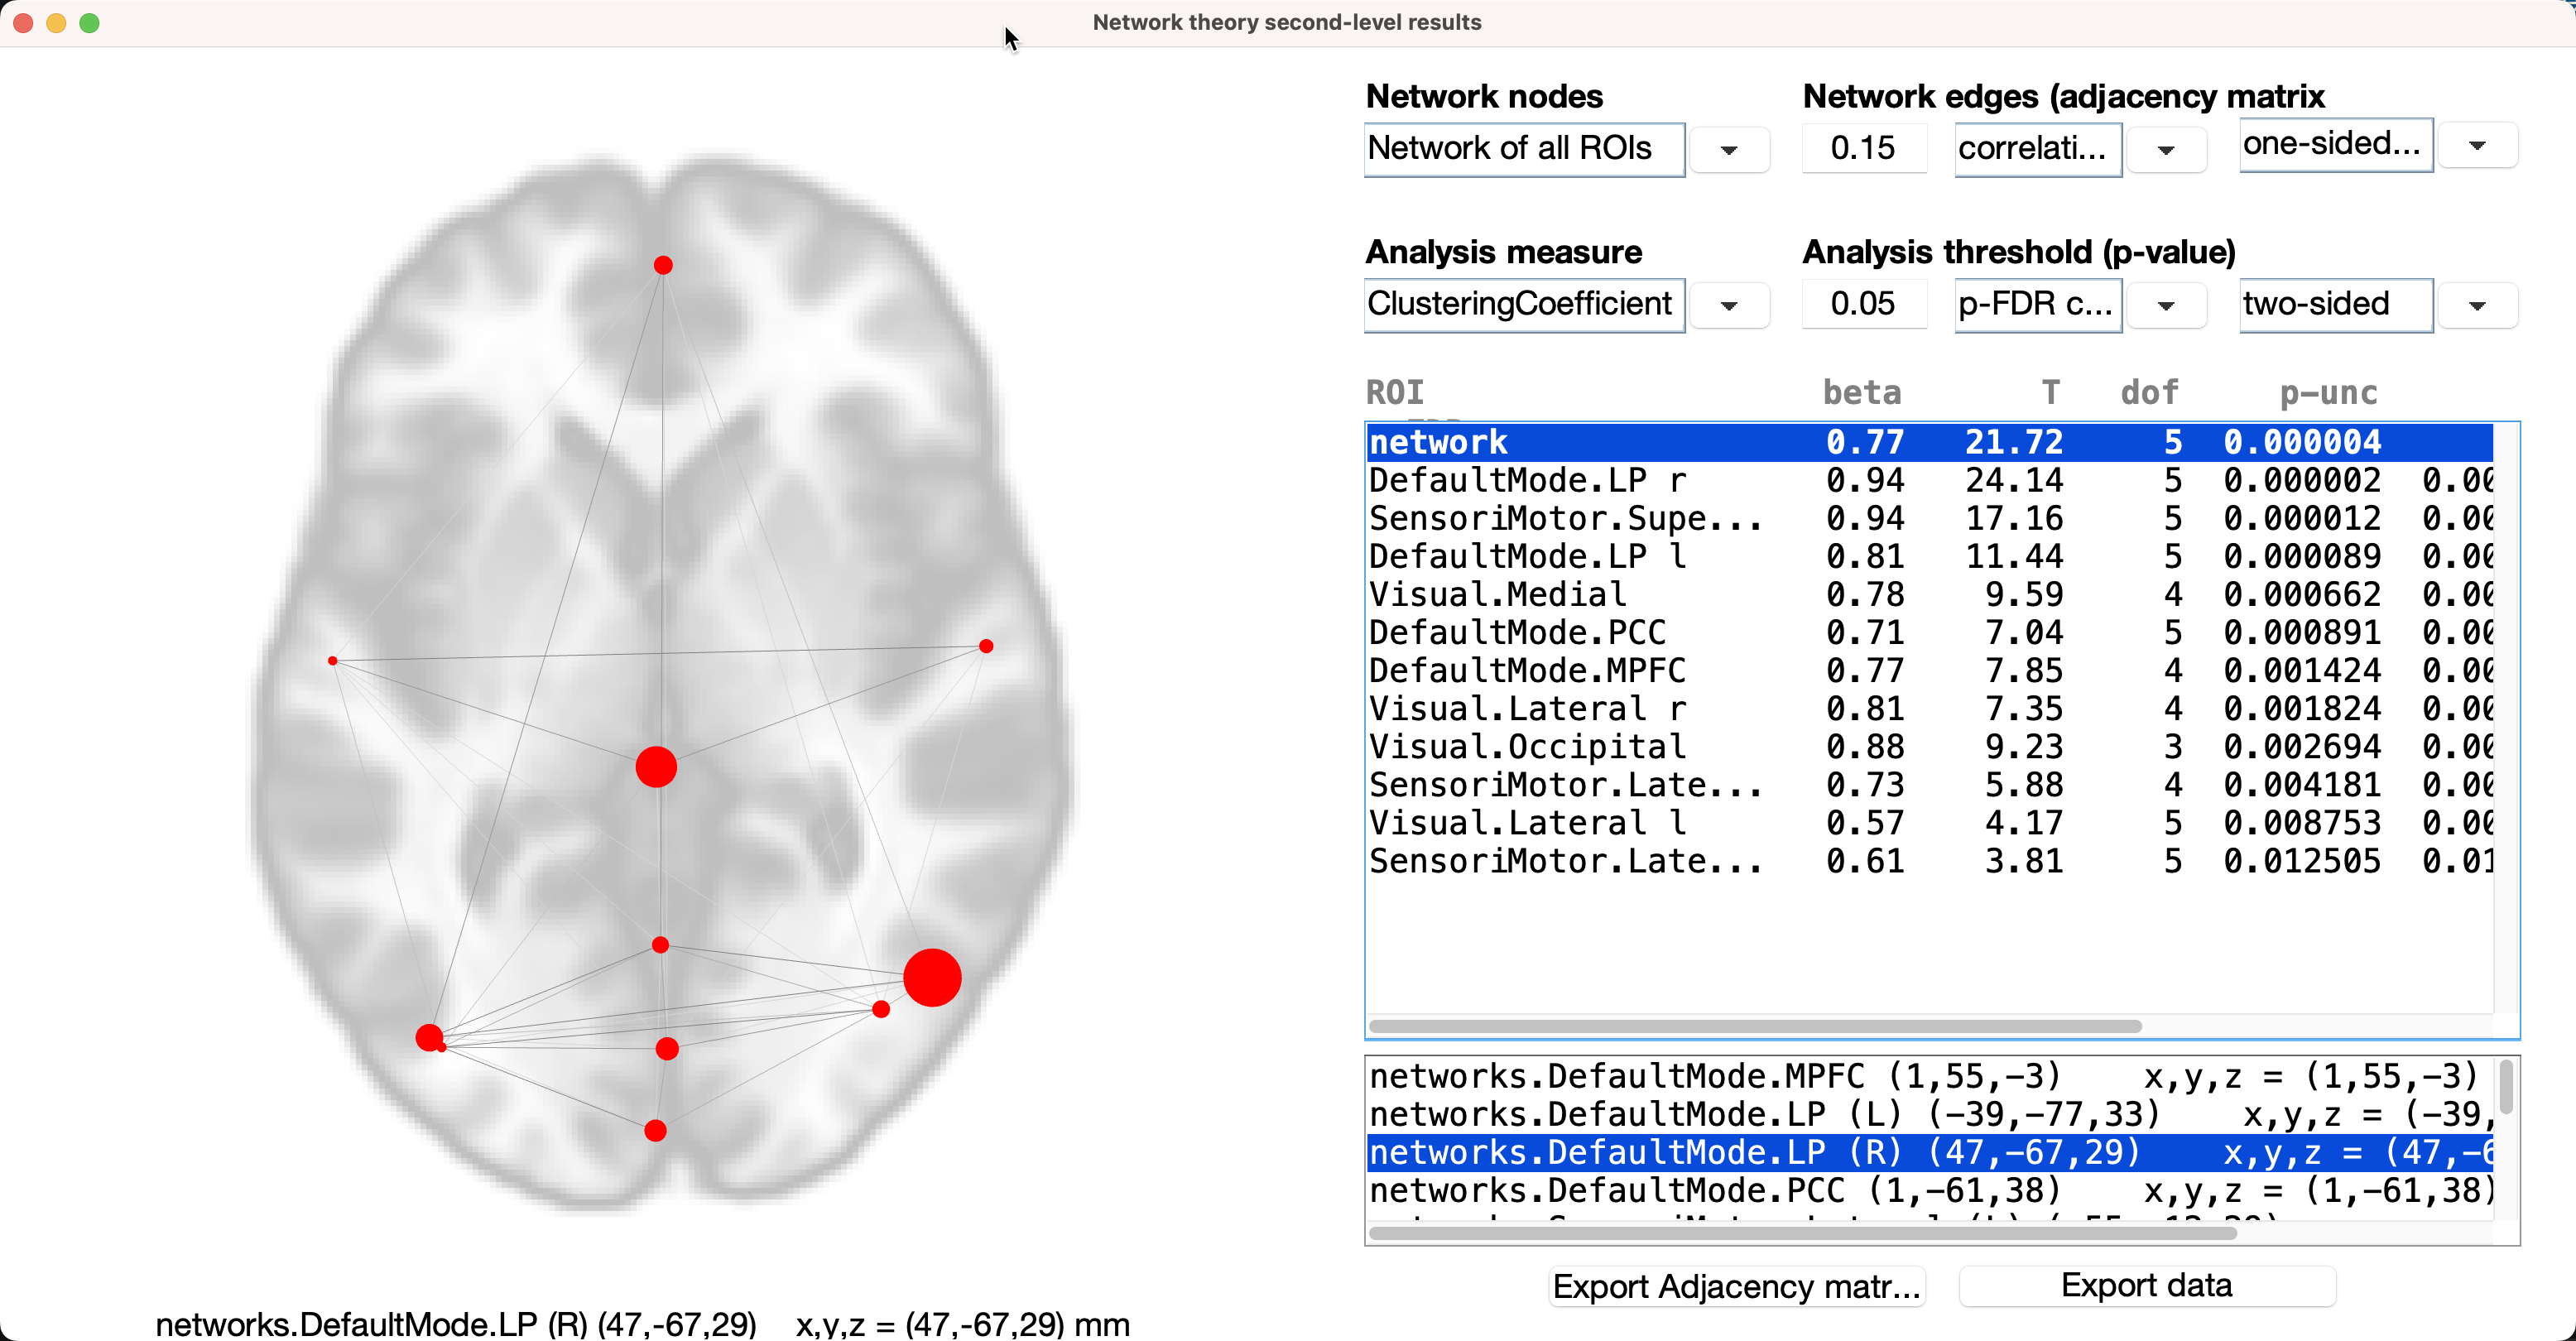Click the topmost frontal red node
The width and height of the screenshot is (2576, 1341).
coord(663,265)
